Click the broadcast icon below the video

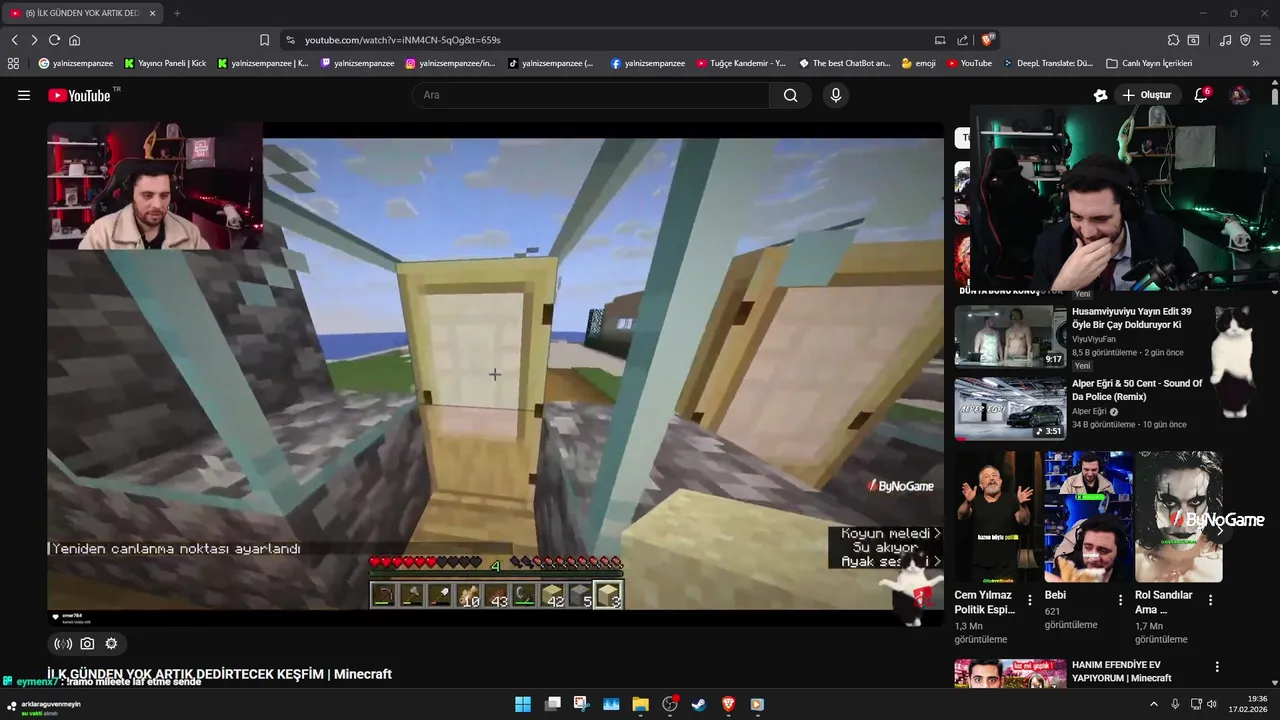tap(63, 644)
